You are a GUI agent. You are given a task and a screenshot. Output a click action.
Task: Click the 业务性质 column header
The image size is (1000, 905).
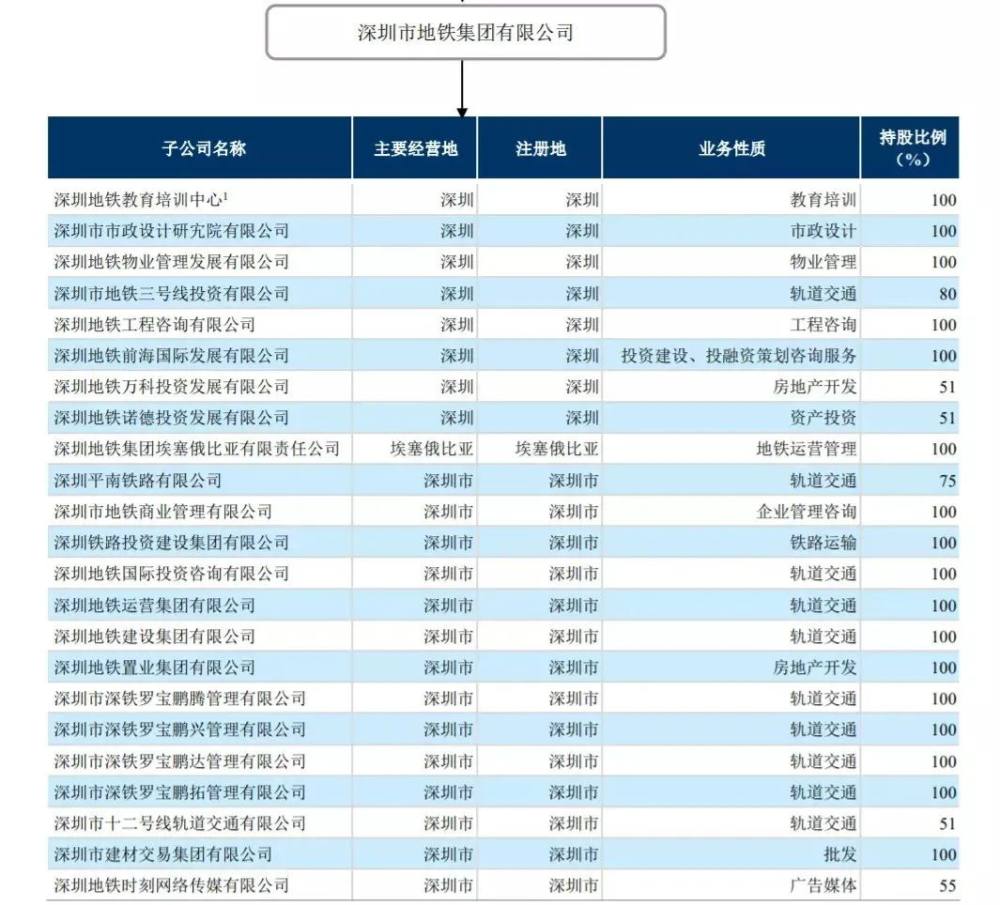point(732,149)
